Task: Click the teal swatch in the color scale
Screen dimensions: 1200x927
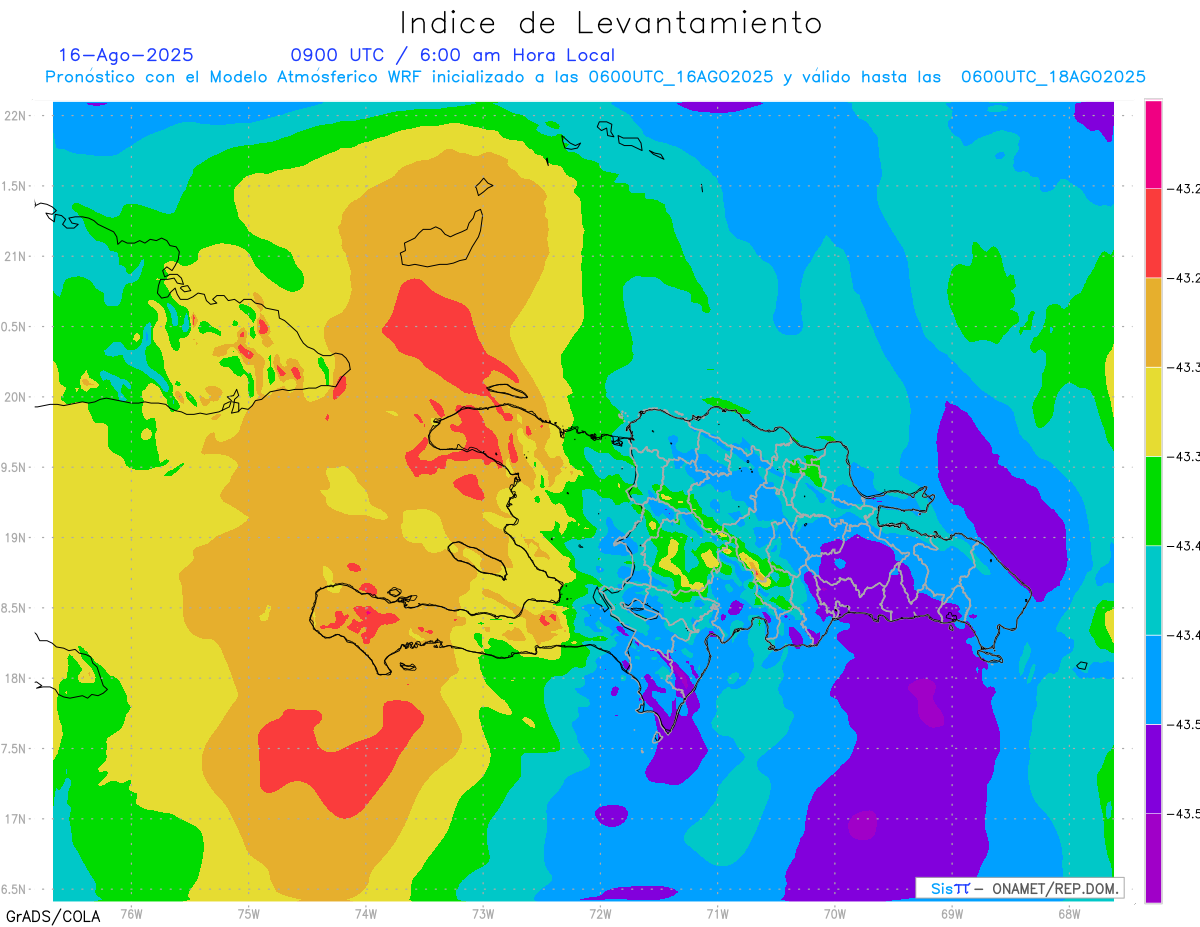Action: [1153, 590]
